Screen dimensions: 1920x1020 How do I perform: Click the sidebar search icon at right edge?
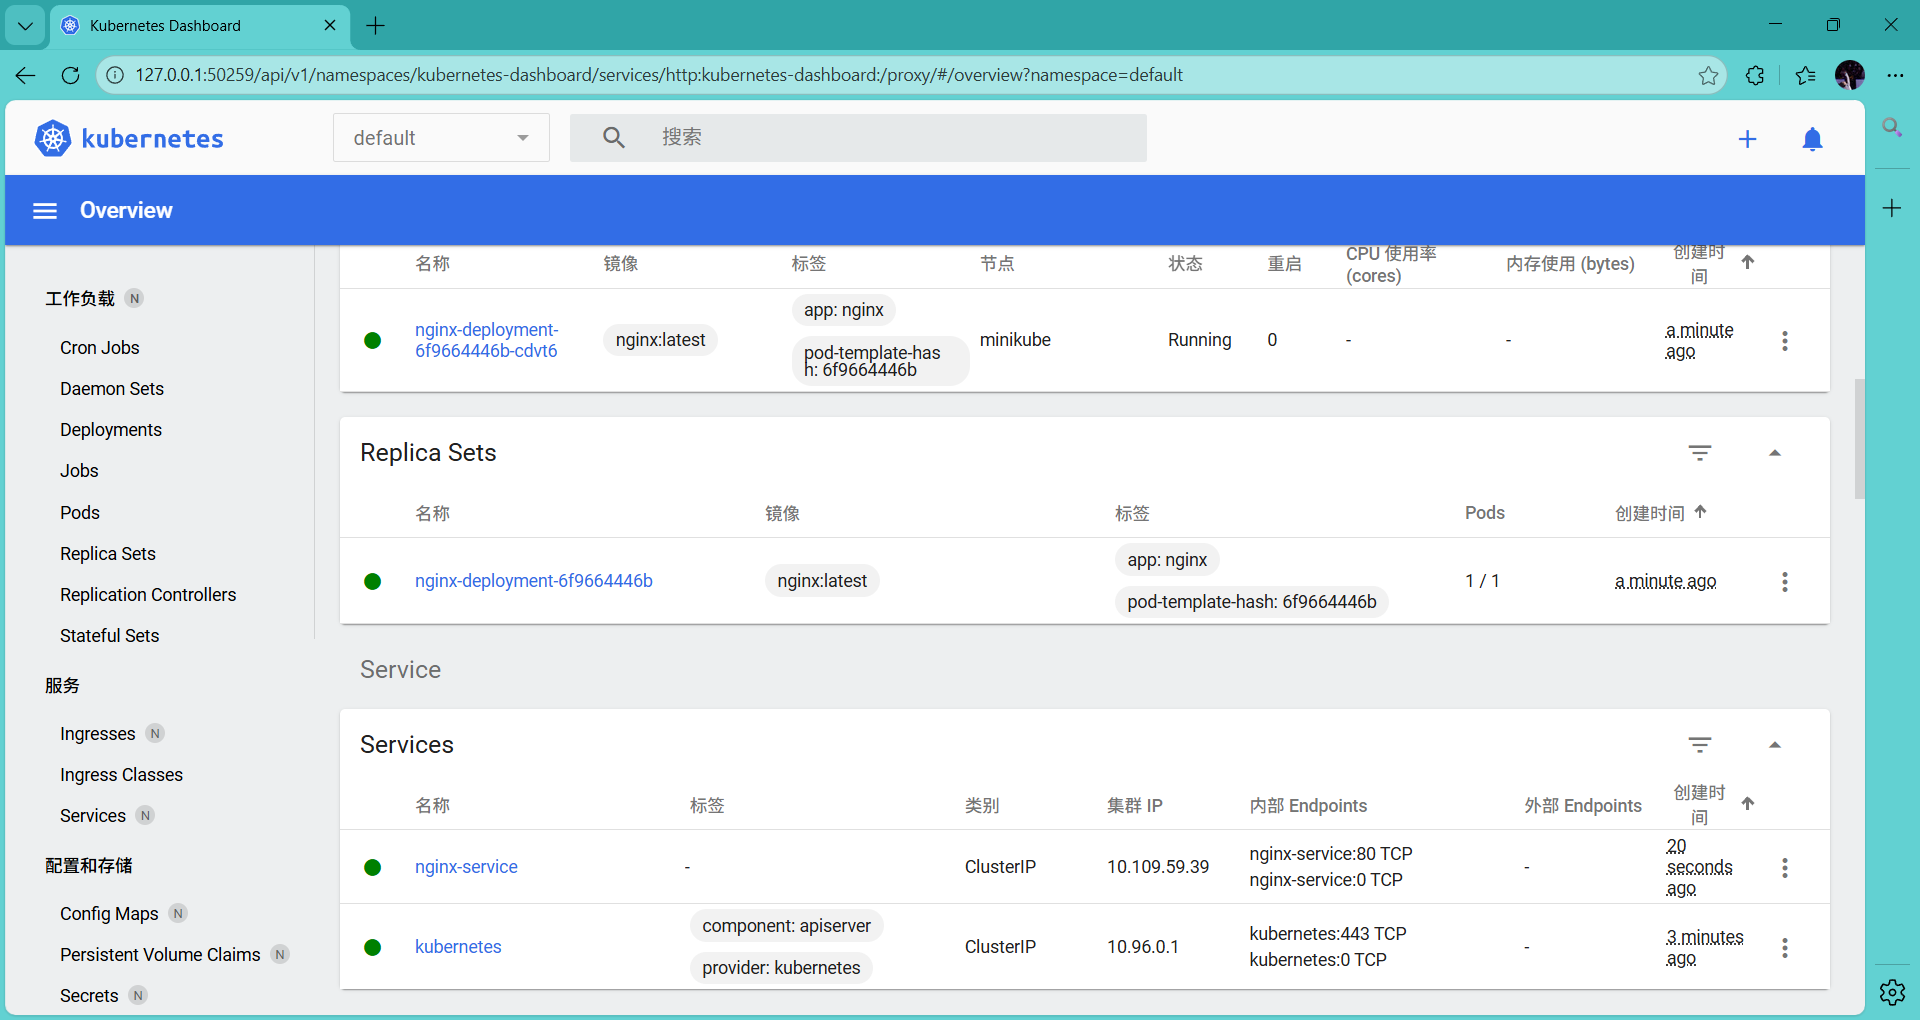coord(1892,127)
